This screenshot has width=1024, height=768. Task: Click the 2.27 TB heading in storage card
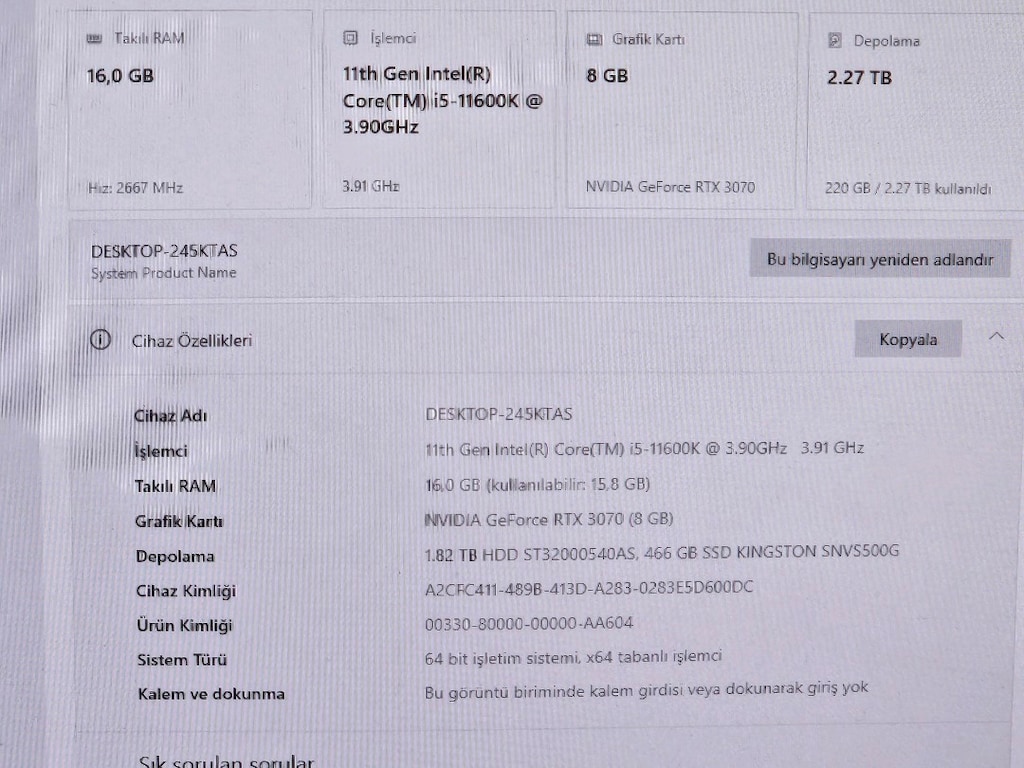[859, 78]
